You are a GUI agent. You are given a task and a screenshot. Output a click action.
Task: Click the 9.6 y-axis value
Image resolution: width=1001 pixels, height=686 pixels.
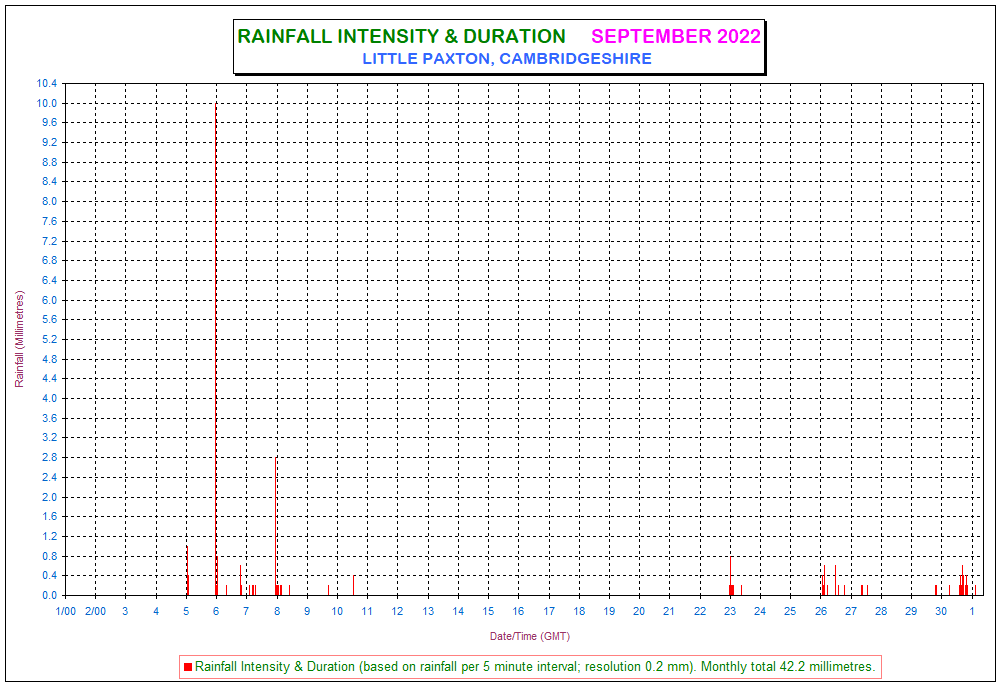49,123
